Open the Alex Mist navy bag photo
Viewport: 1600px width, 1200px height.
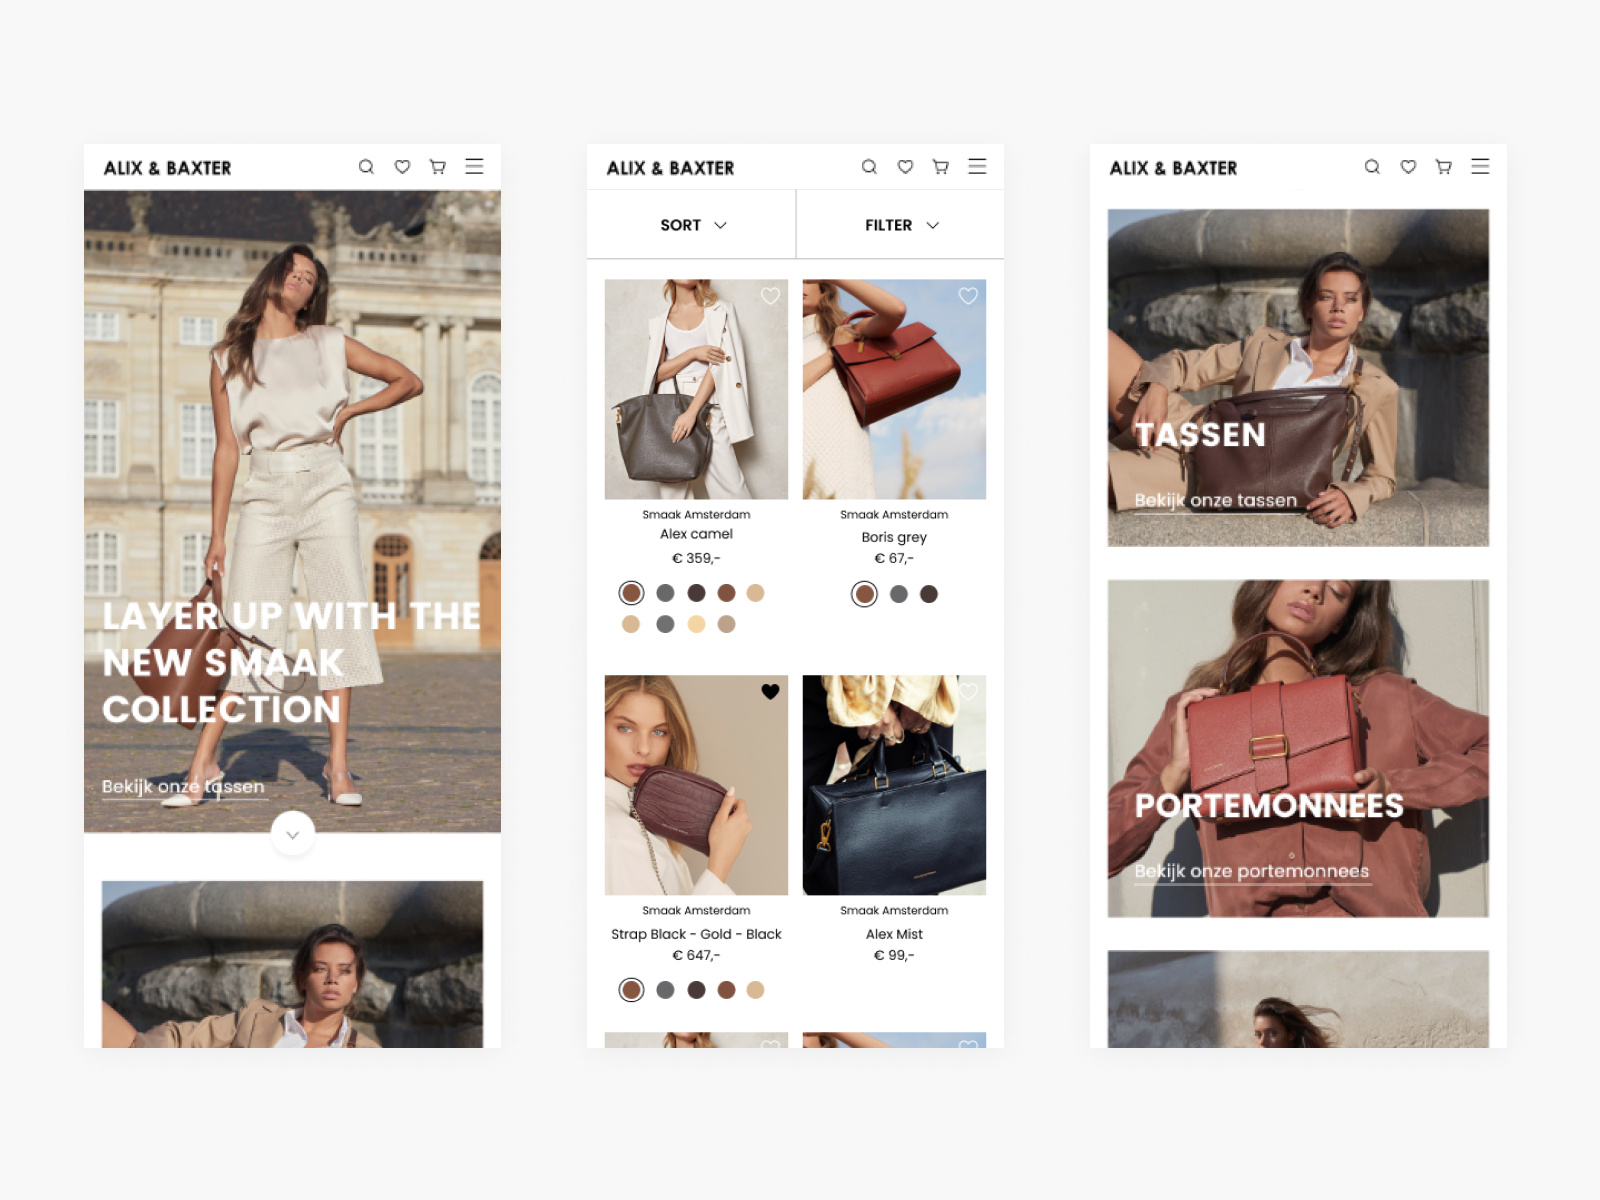pyautogui.click(x=894, y=785)
